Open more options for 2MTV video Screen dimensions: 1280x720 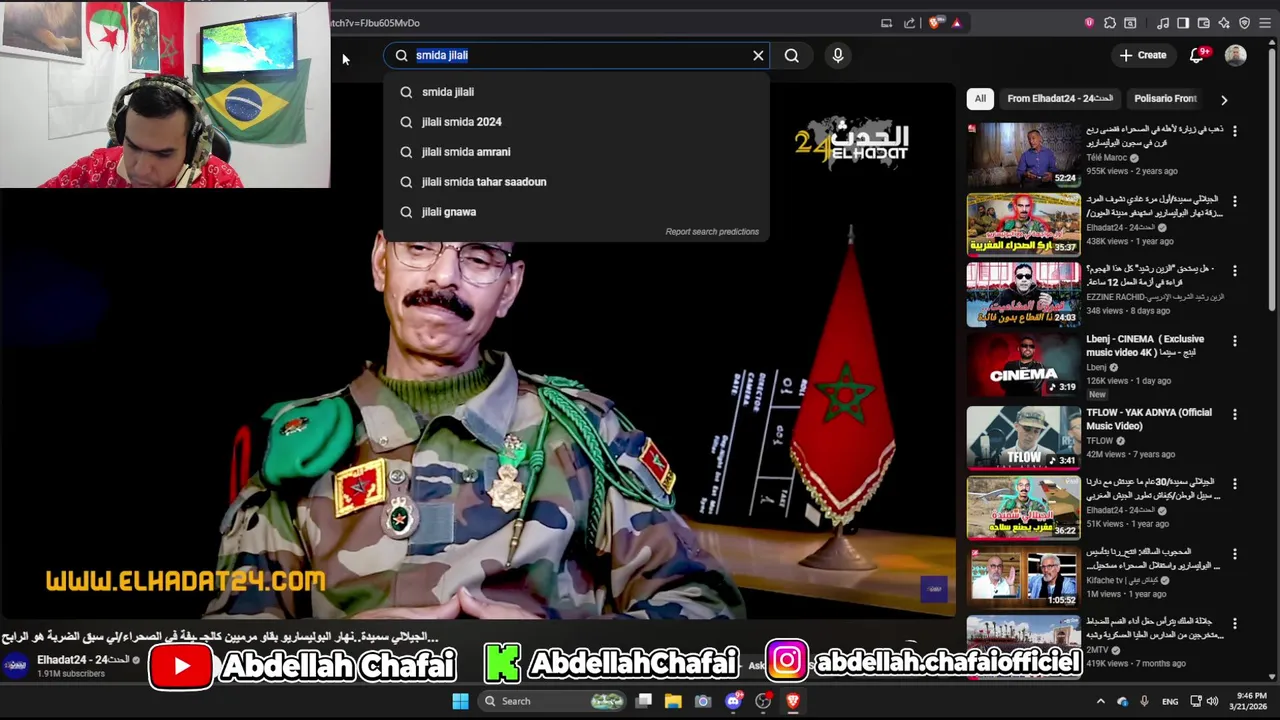[x=1234, y=624]
